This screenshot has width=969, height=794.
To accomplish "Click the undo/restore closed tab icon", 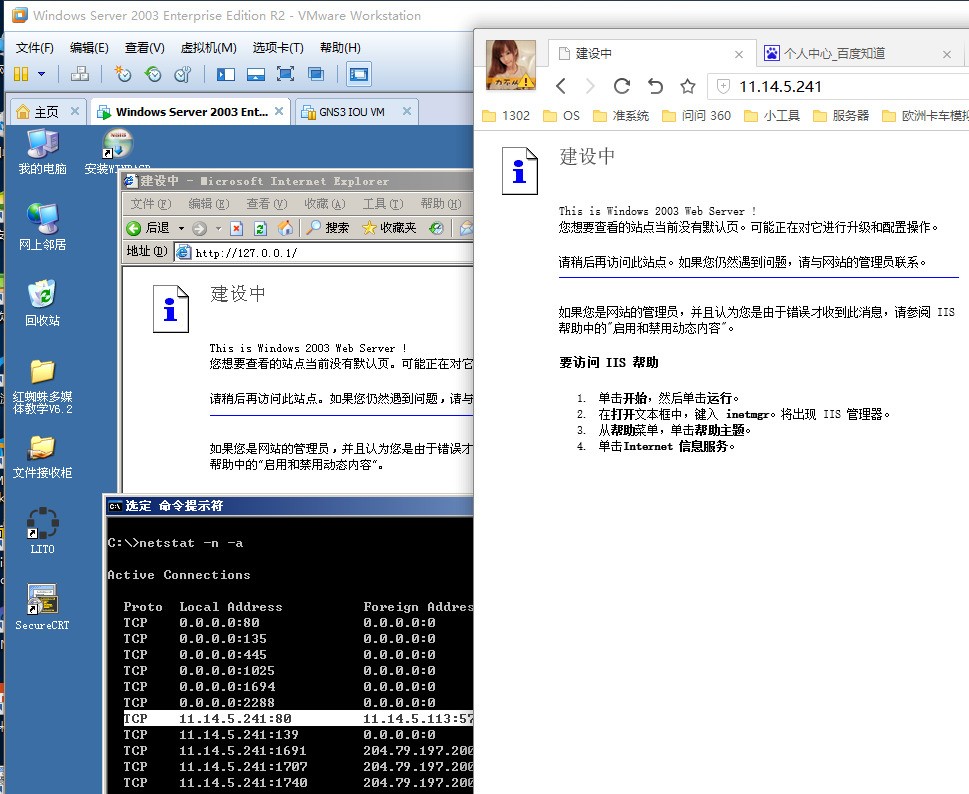I will tap(655, 86).
